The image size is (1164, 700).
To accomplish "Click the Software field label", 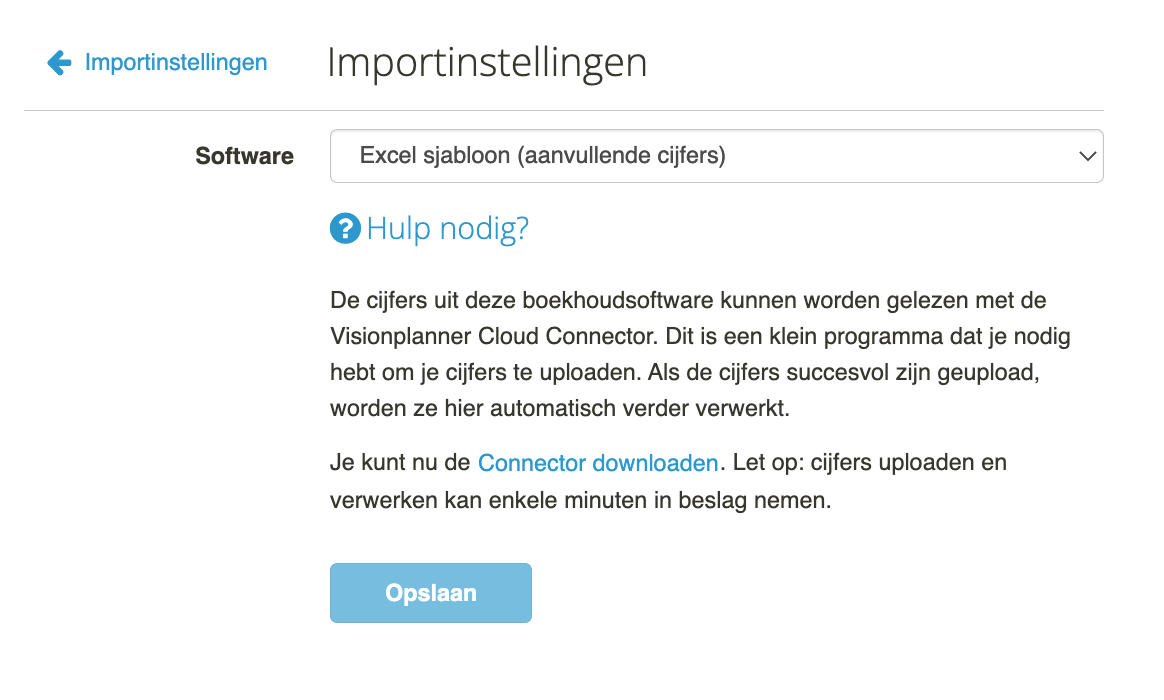I will click(244, 156).
